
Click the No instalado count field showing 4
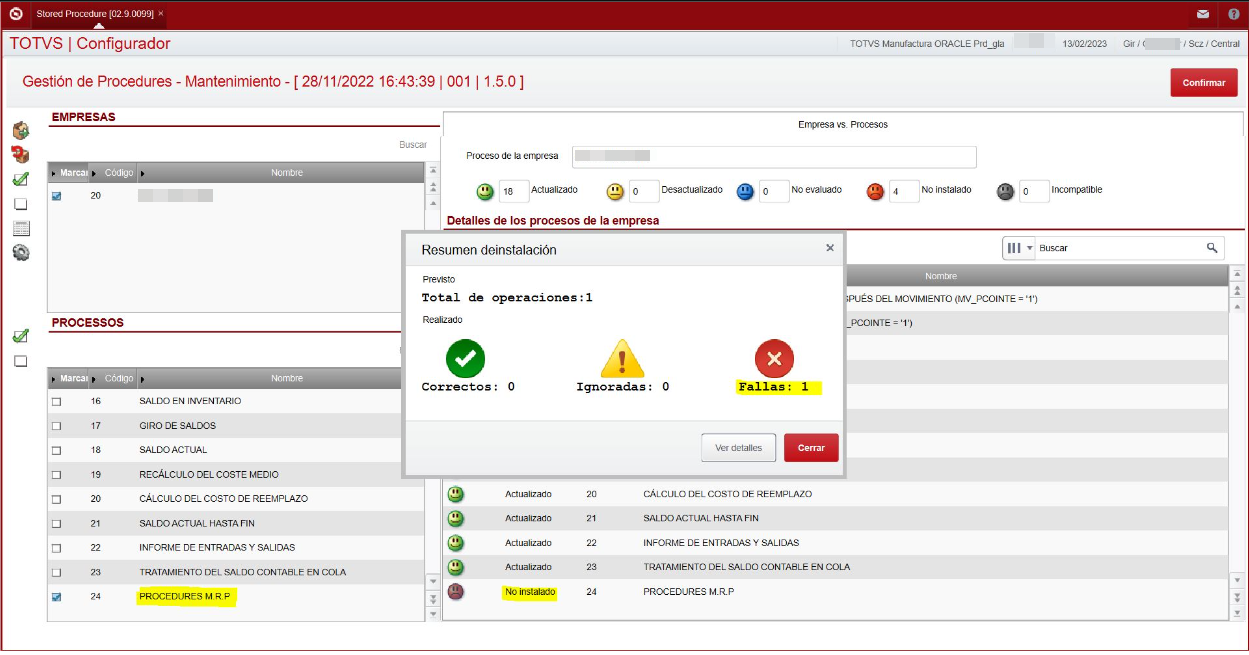click(x=904, y=191)
